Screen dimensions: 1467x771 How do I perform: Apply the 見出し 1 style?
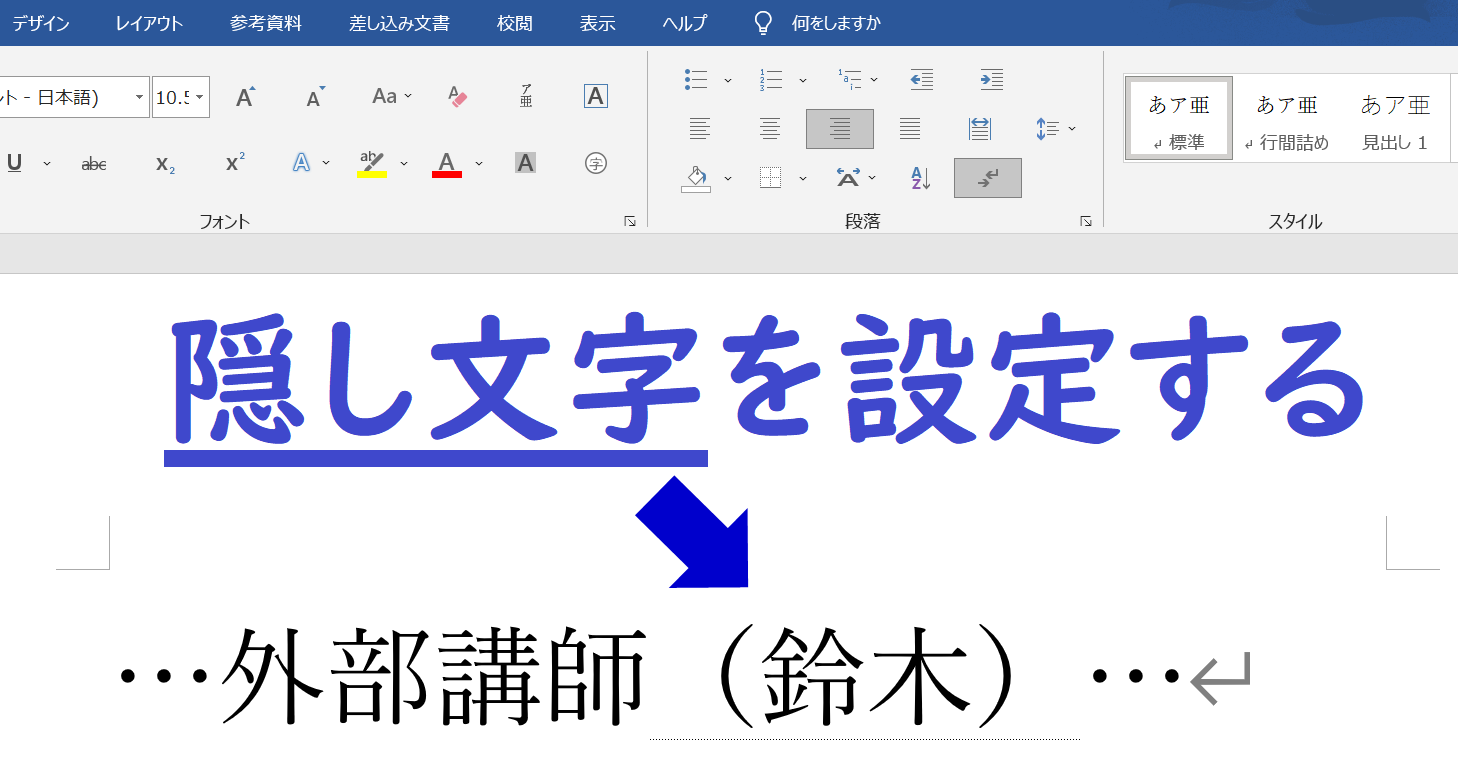[x=1395, y=118]
